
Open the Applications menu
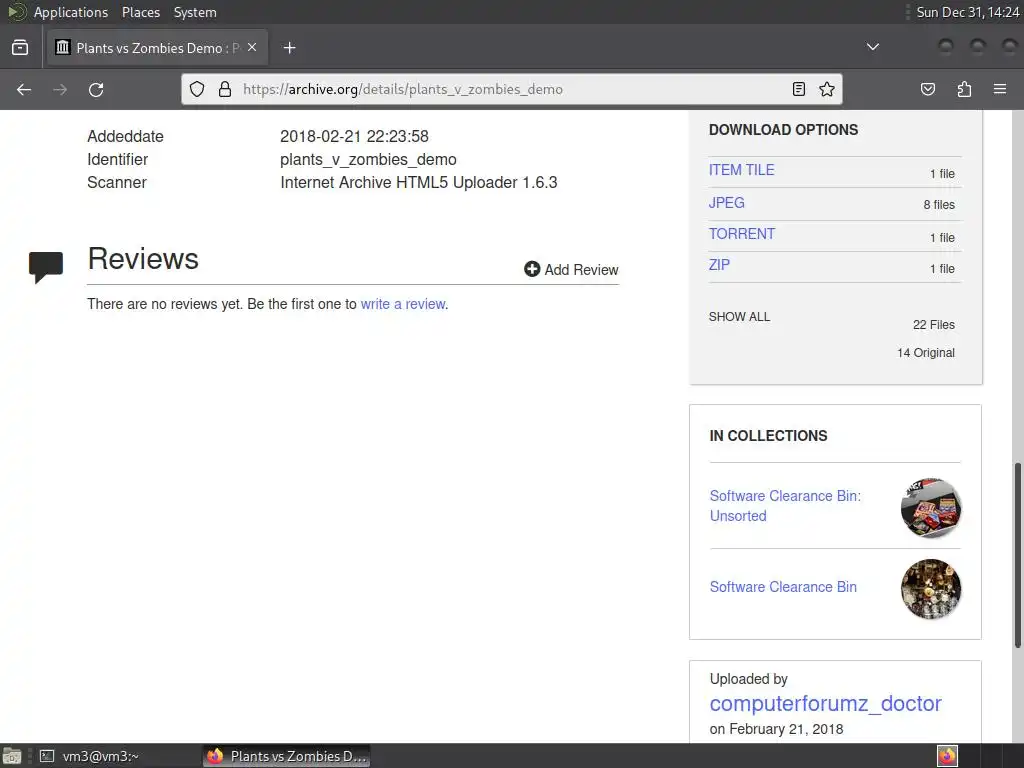coord(71,12)
